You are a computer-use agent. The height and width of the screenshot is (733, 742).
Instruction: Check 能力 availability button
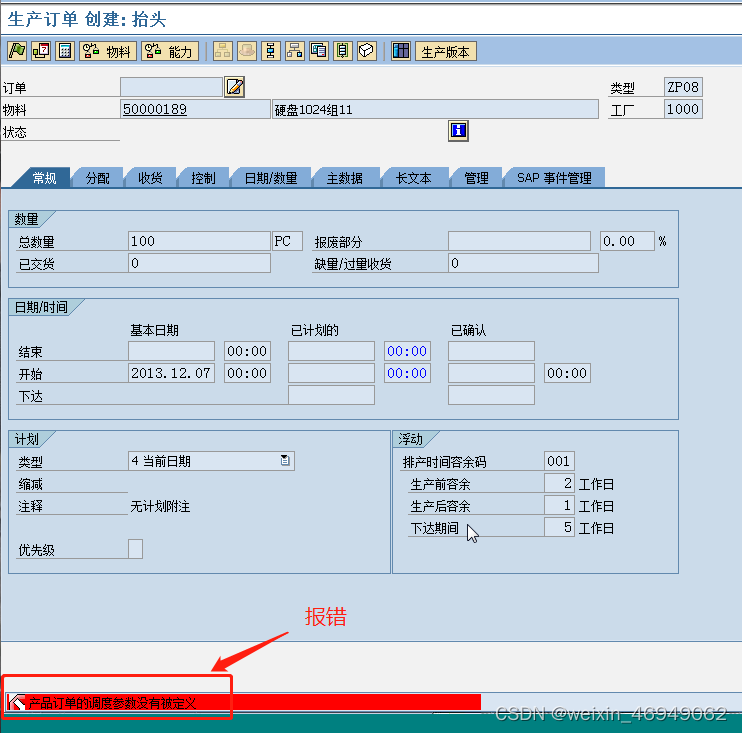coord(170,51)
